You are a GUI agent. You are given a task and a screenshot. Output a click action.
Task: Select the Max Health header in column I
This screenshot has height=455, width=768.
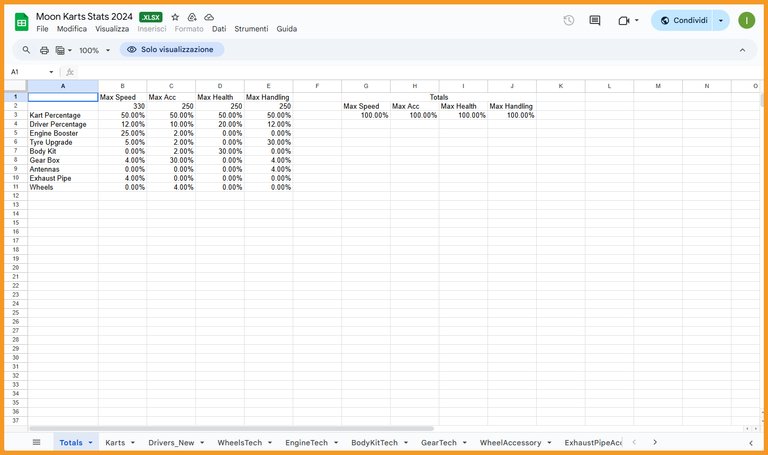point(463,106)
